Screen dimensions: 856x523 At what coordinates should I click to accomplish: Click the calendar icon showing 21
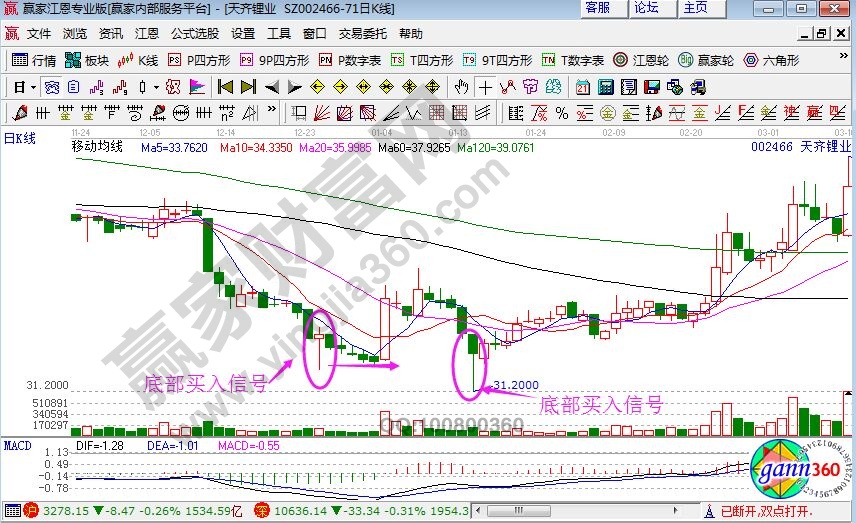582,86
